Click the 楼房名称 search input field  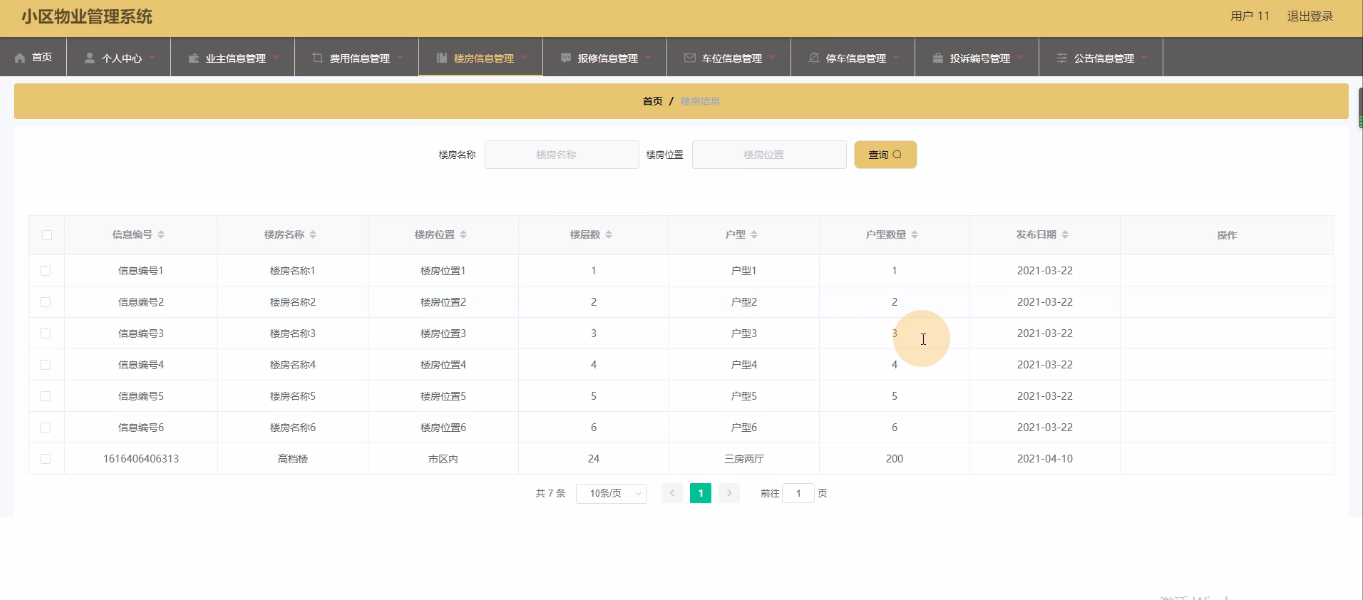click(561, 155)
